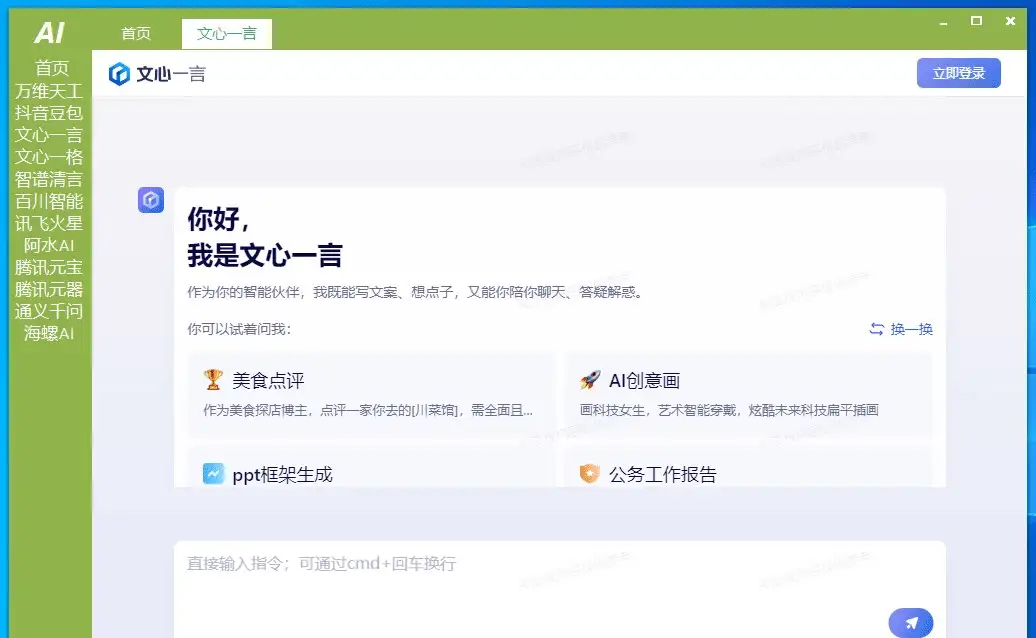Screen dimensions: 1036x638
Task: Select 通义千问 in the sidebar
Action: (x=49, y=311)
